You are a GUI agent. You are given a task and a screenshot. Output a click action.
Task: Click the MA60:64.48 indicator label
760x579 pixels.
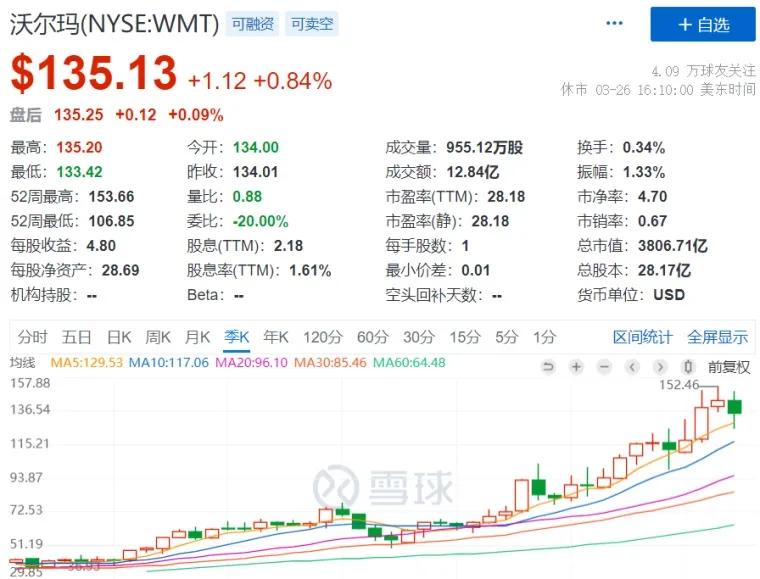(x=409, y=362)
